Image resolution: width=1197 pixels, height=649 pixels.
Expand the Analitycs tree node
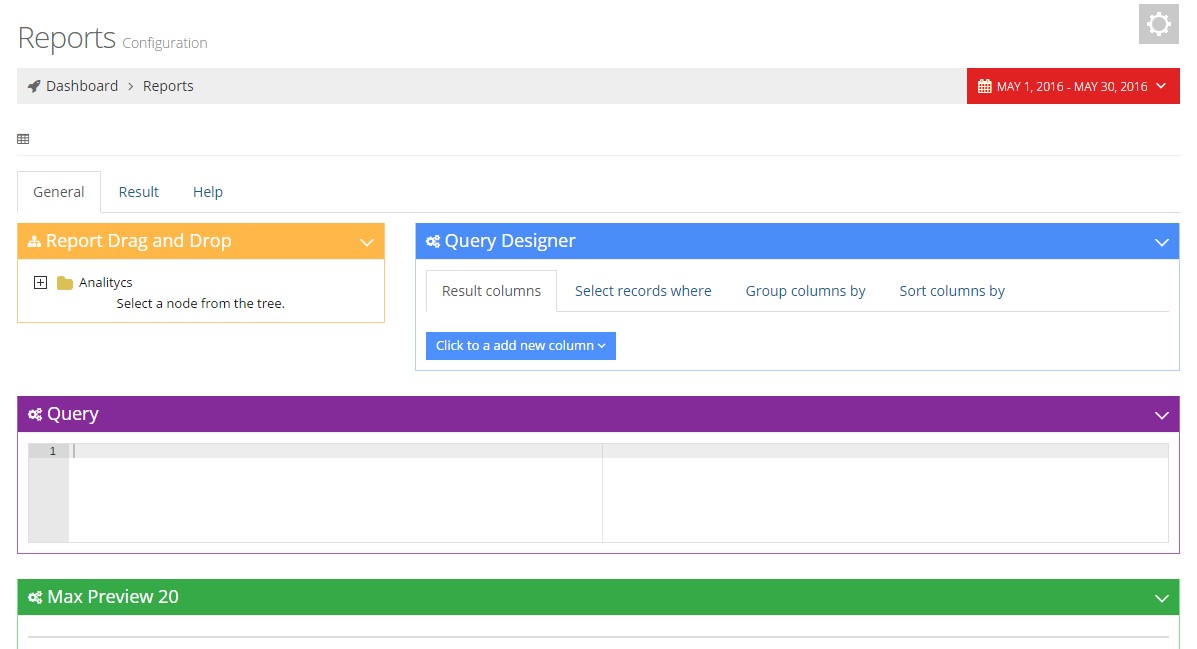coord(40,283)
